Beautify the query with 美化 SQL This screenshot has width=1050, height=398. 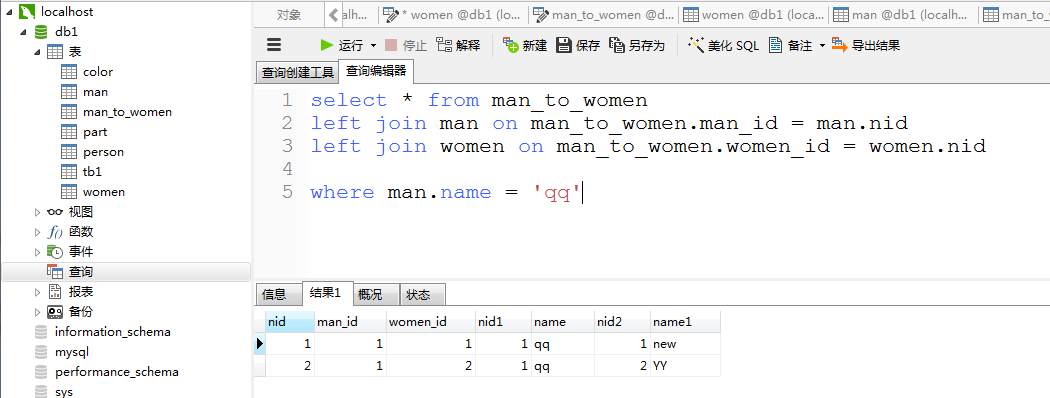(x=723, y=45)
